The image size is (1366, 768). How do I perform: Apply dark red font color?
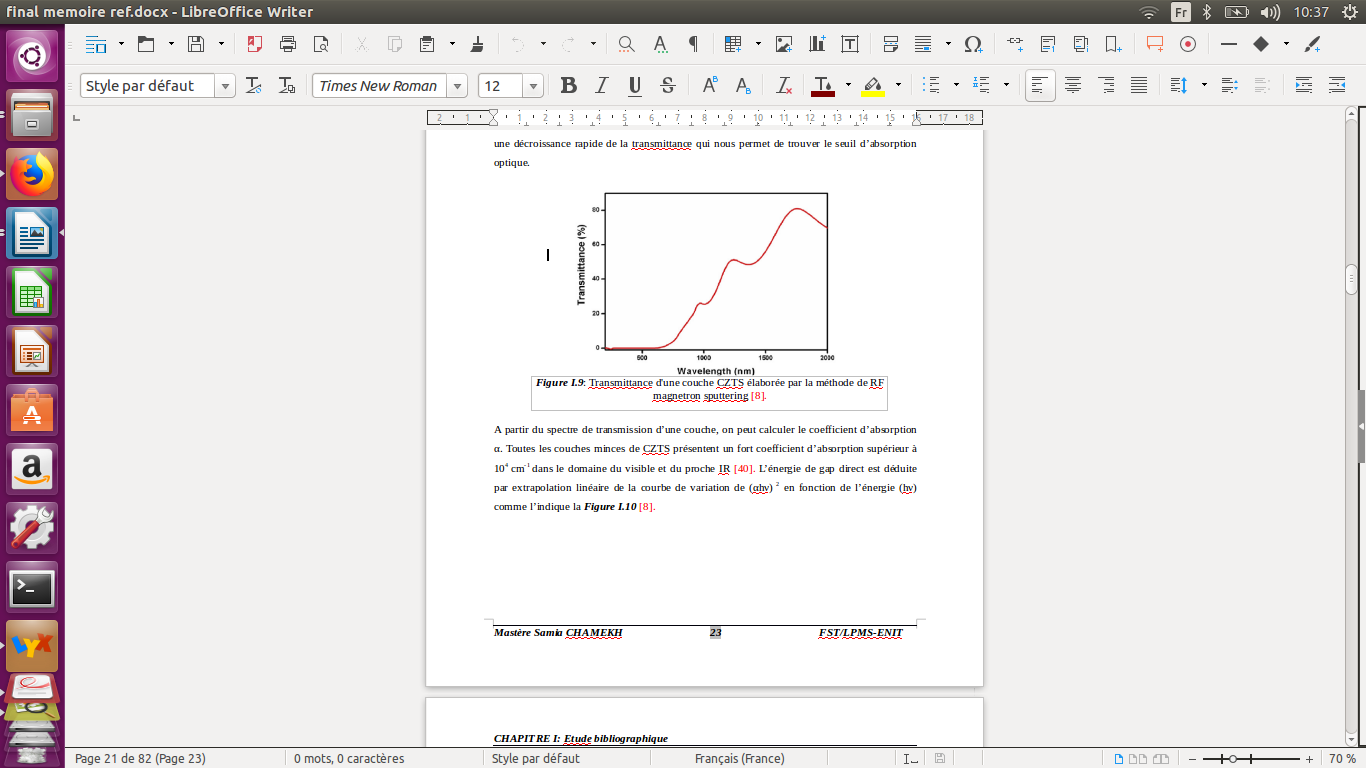click(x=823, y=85)
